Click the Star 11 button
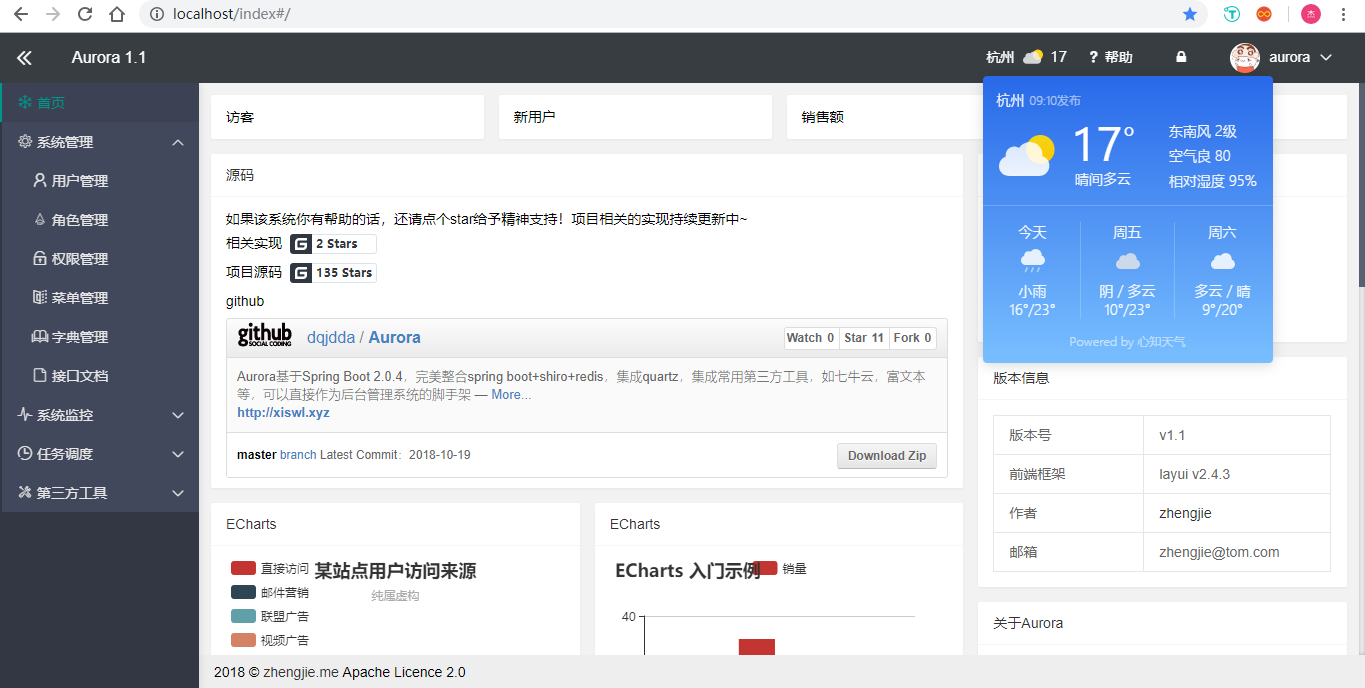Viewport: 1365px width, 688px height. point(864,338)
